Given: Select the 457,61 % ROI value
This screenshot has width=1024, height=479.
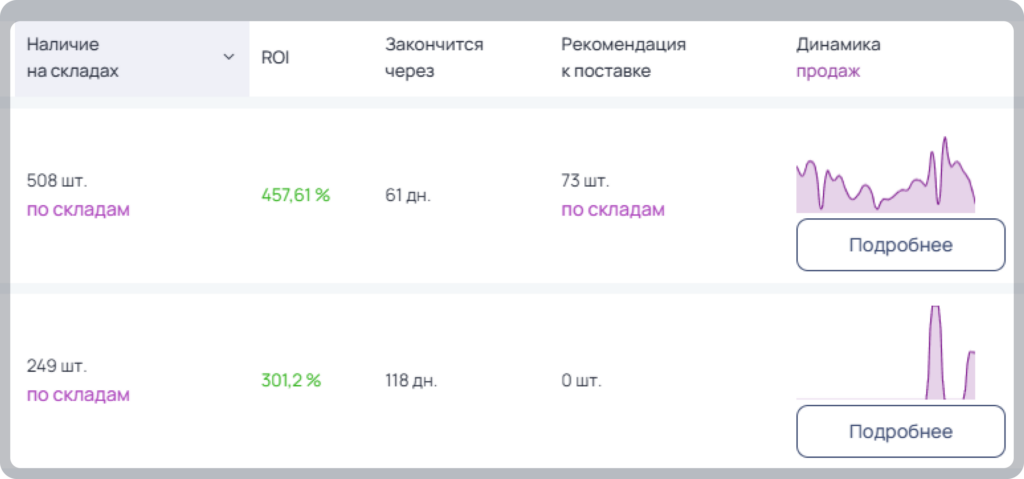Looking at the screenshot, I should 295,195.
